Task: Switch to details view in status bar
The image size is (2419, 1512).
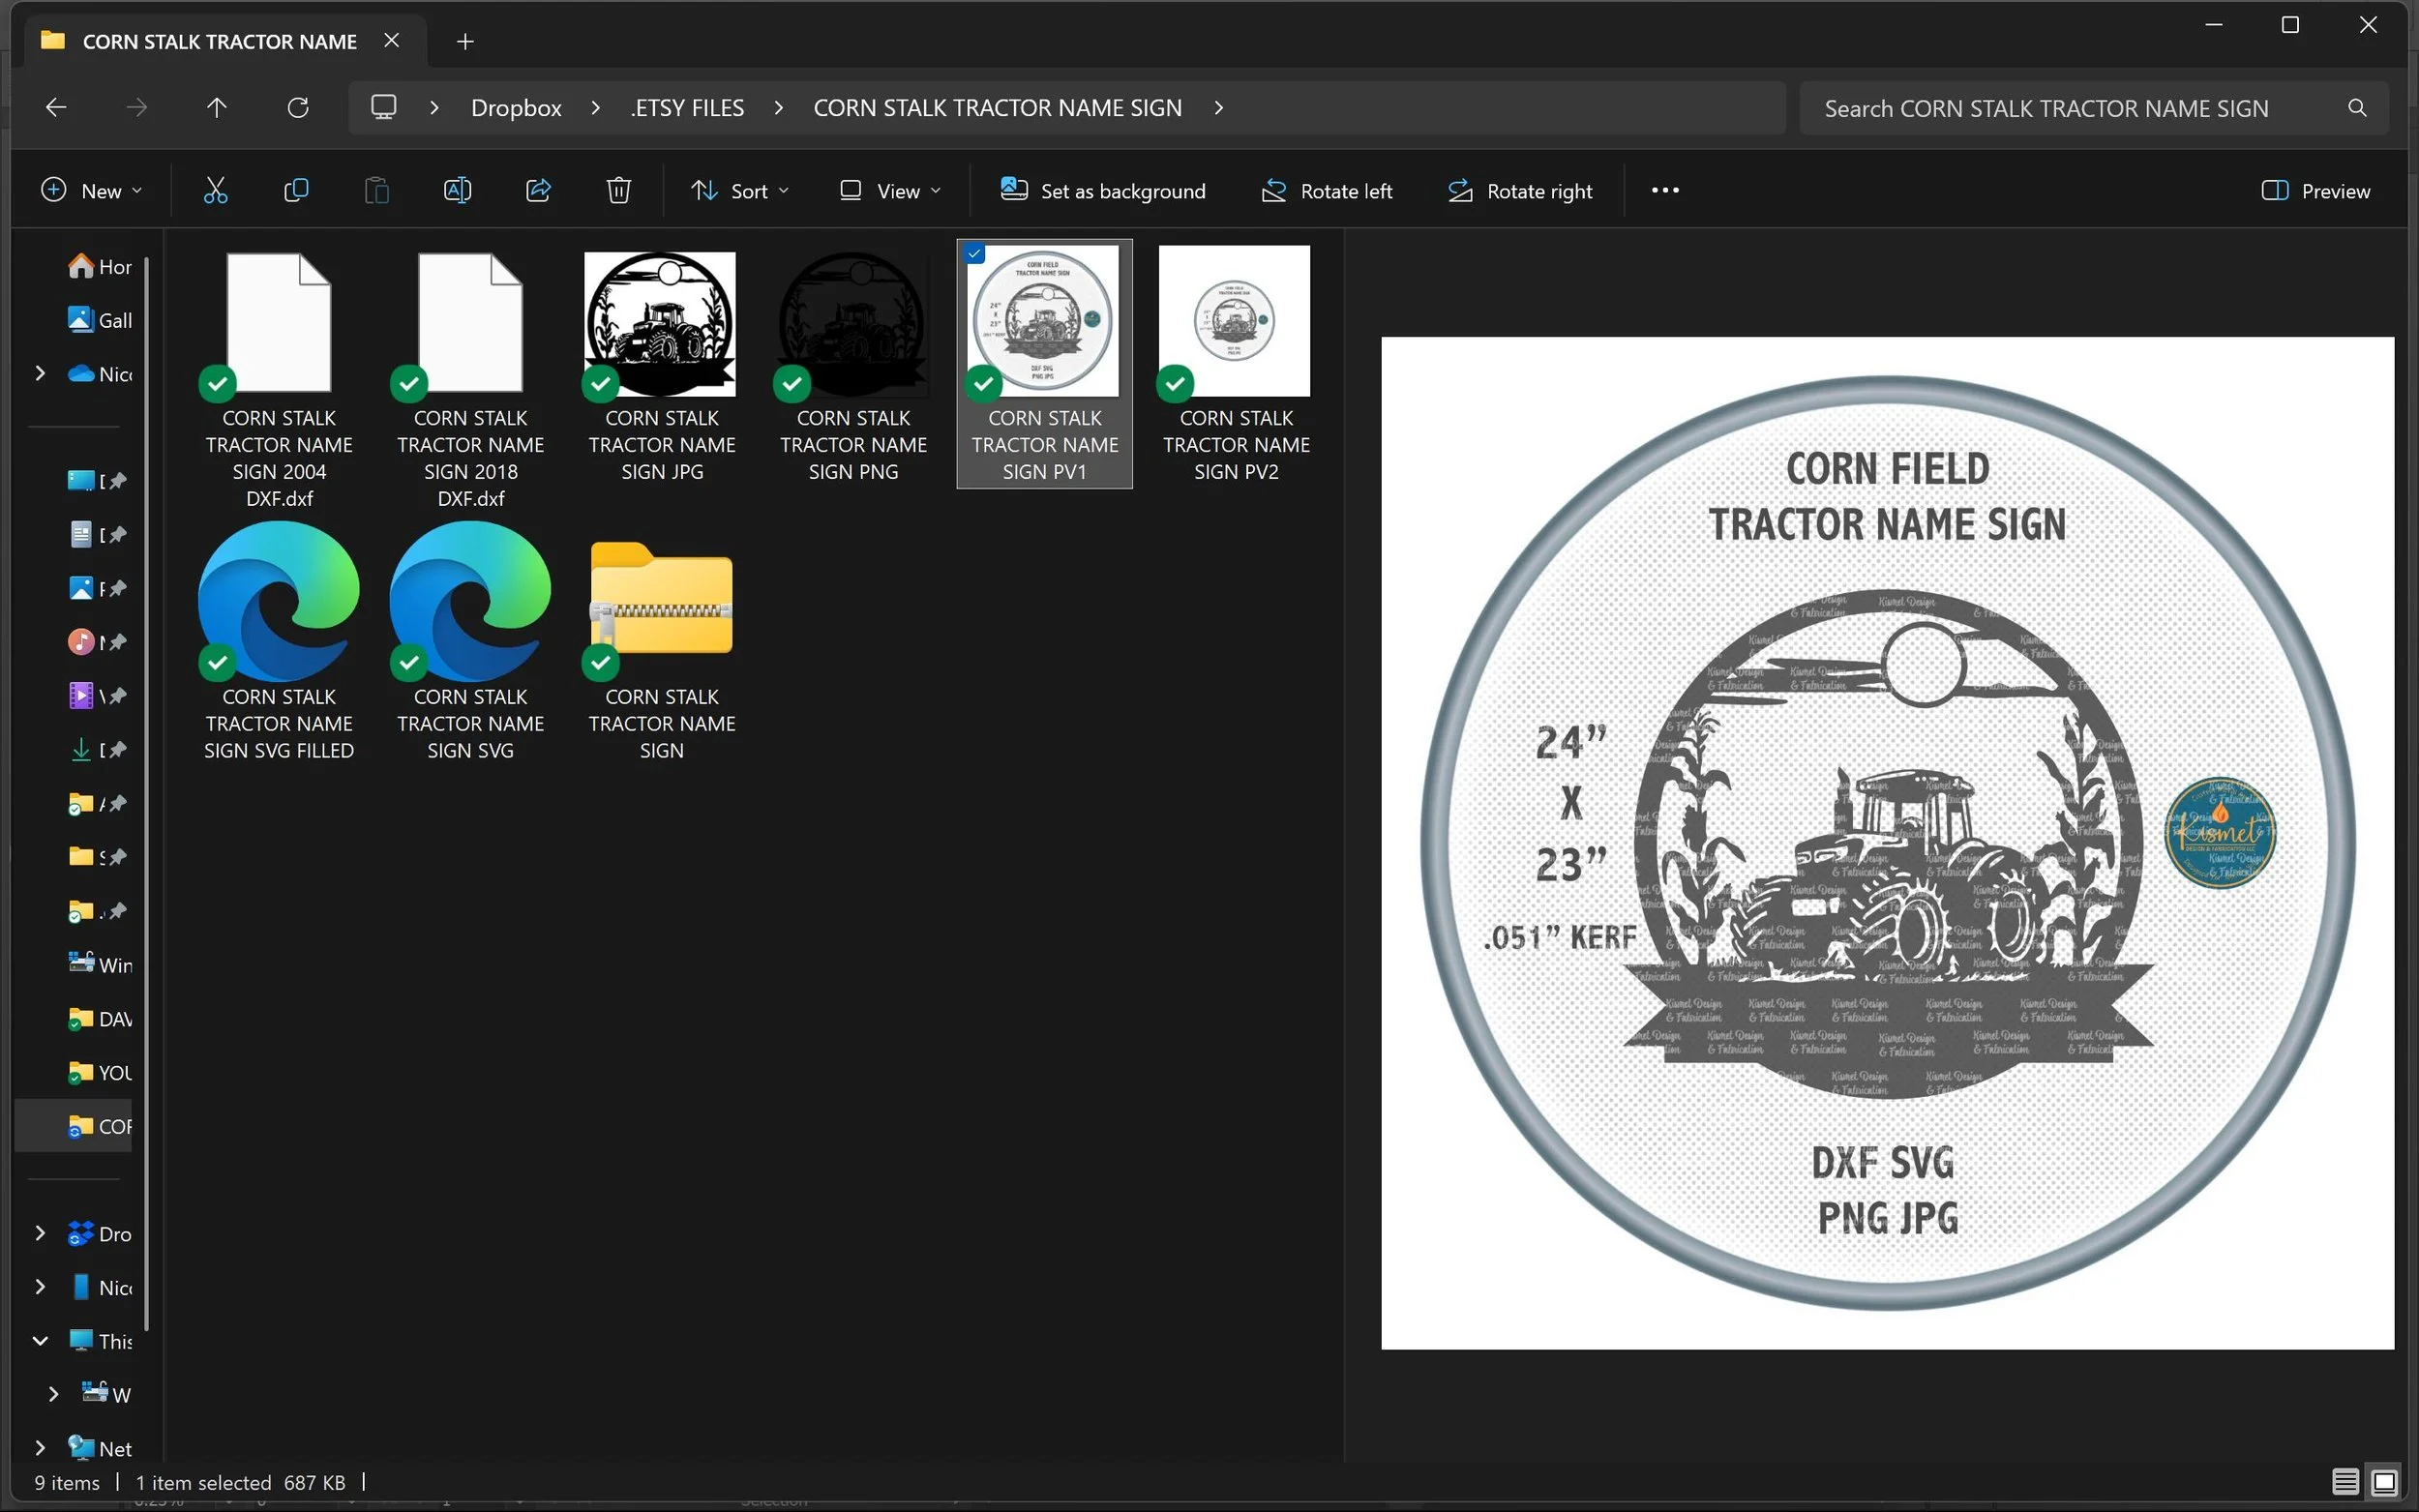Action: 2344,1481
